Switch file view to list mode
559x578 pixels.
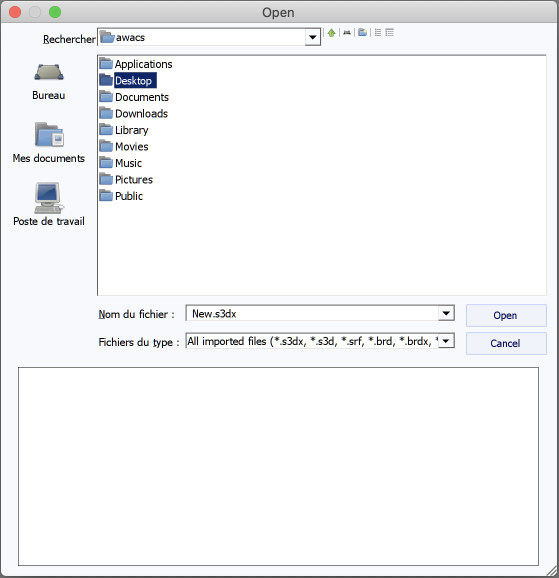click(x=378, y=33)
